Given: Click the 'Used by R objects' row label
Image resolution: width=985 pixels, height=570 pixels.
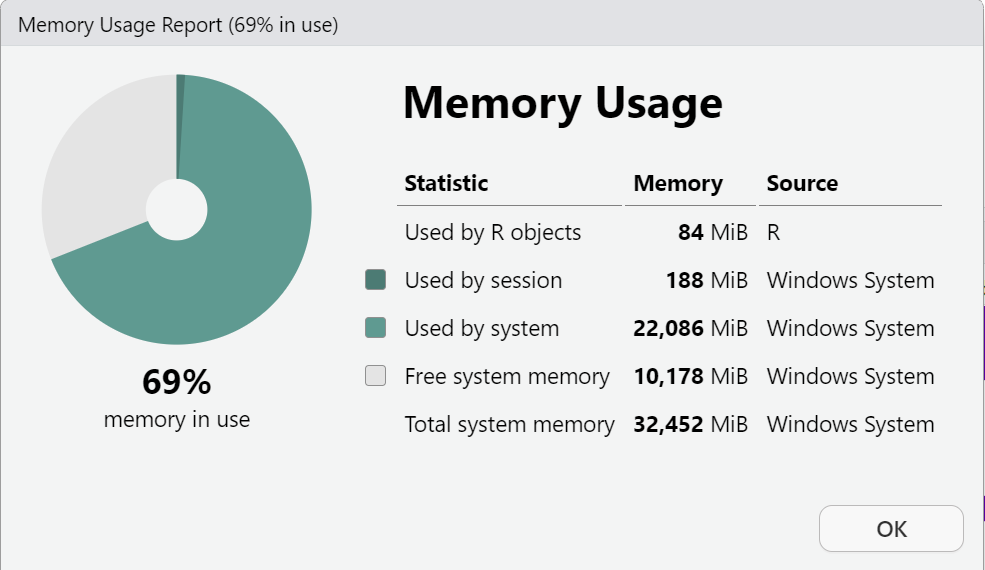Looking at the screenshot, I should 493,233.
